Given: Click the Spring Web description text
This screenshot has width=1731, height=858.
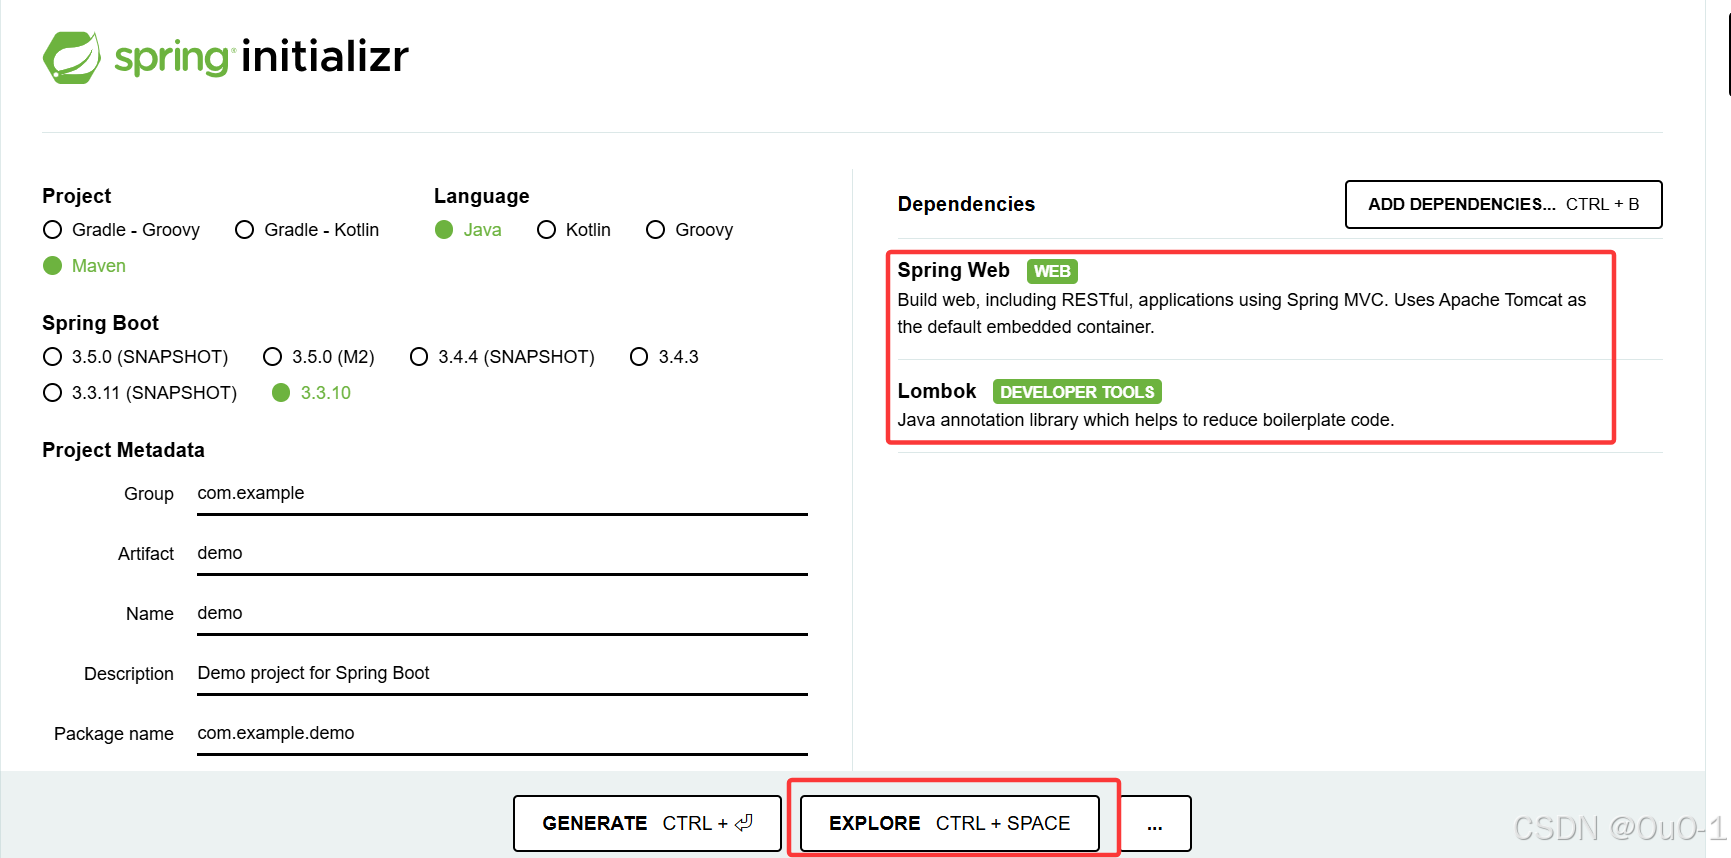Looking at the screenshot, I should tap(1241, 313).
